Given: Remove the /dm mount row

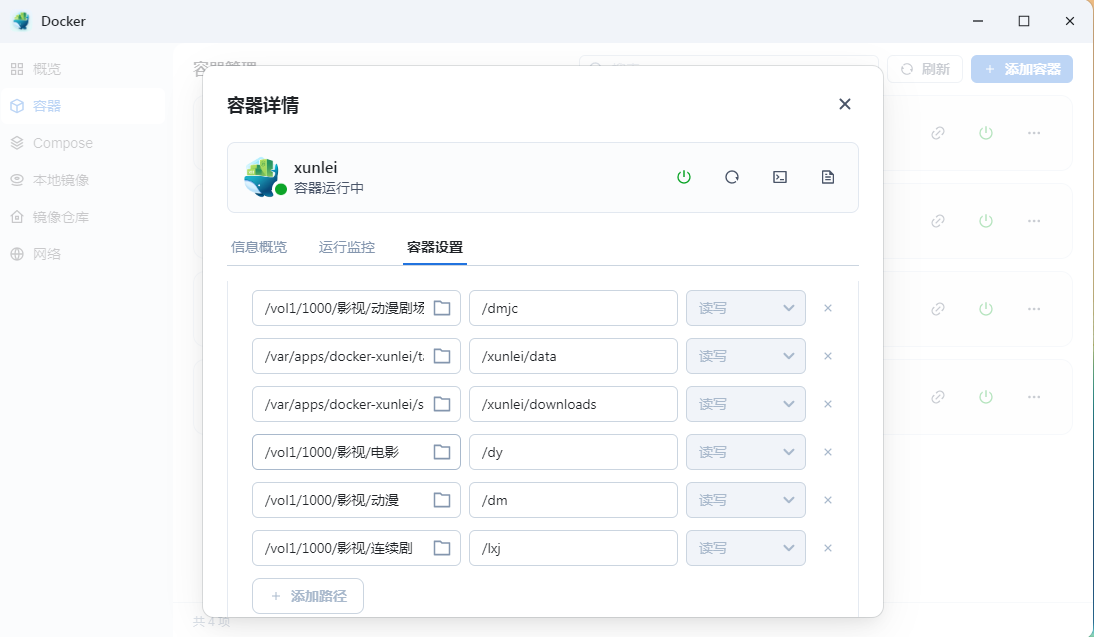Looking at the screenshot, I should pos(828,500).
